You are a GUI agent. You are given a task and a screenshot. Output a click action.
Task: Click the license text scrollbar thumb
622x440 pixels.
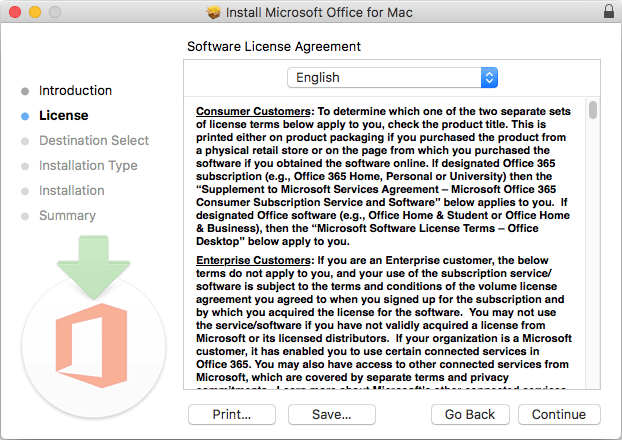593,110
